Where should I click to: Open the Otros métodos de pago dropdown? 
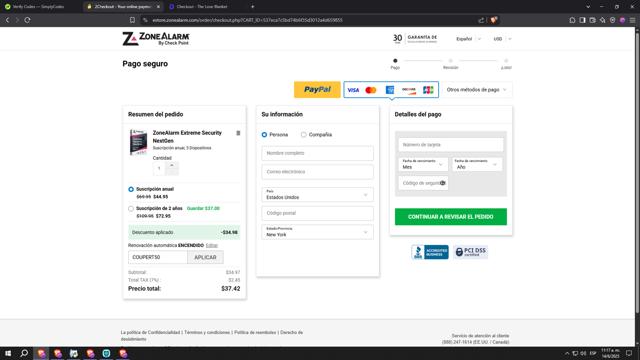476,90
